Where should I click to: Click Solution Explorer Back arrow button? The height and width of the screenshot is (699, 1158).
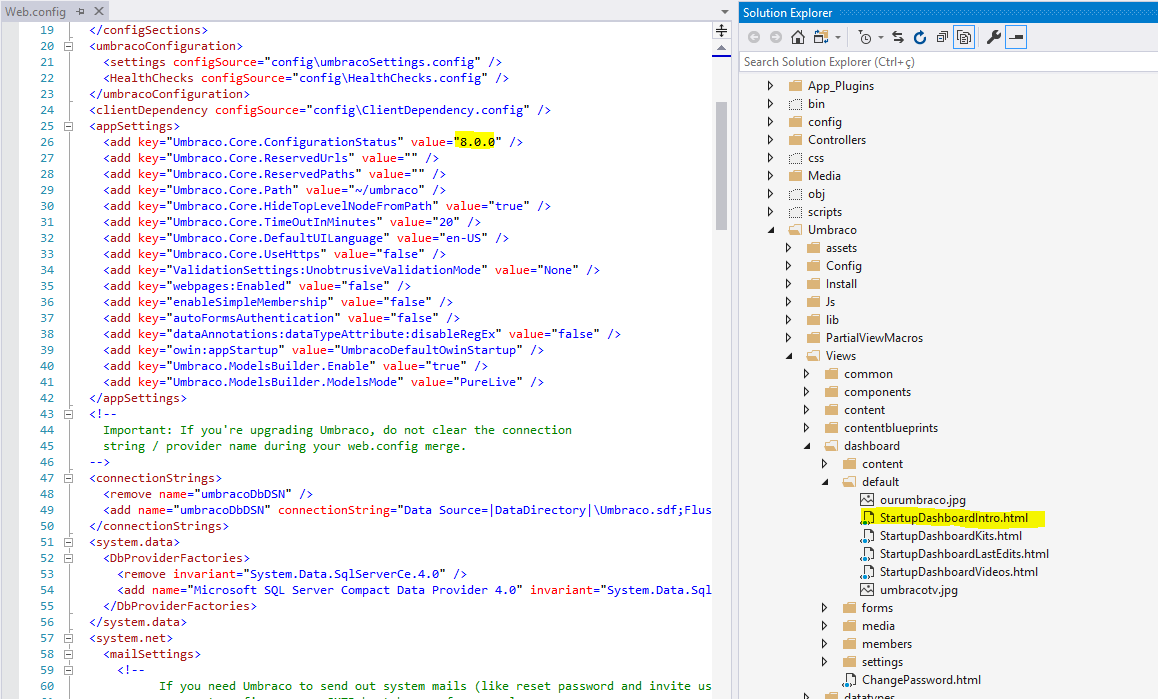pyautogui.click(x=754, y=37)
